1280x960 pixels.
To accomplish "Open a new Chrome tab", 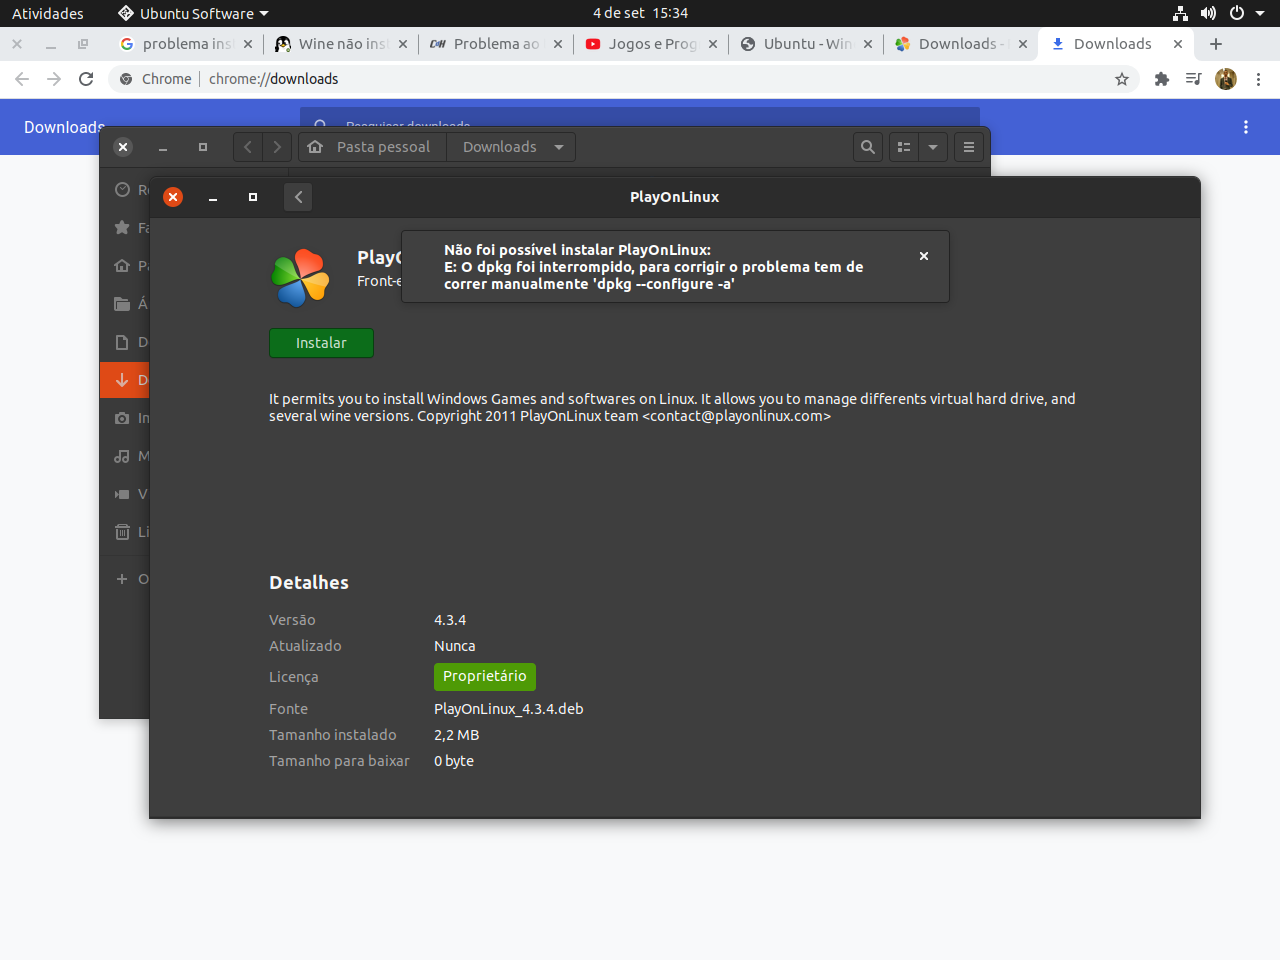I will (1216, 44).
